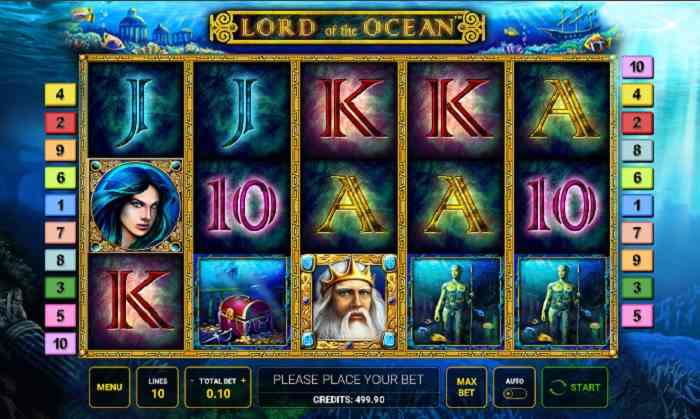Toggle the AUTO play switch
700x419 pixels.
(514, 394)
